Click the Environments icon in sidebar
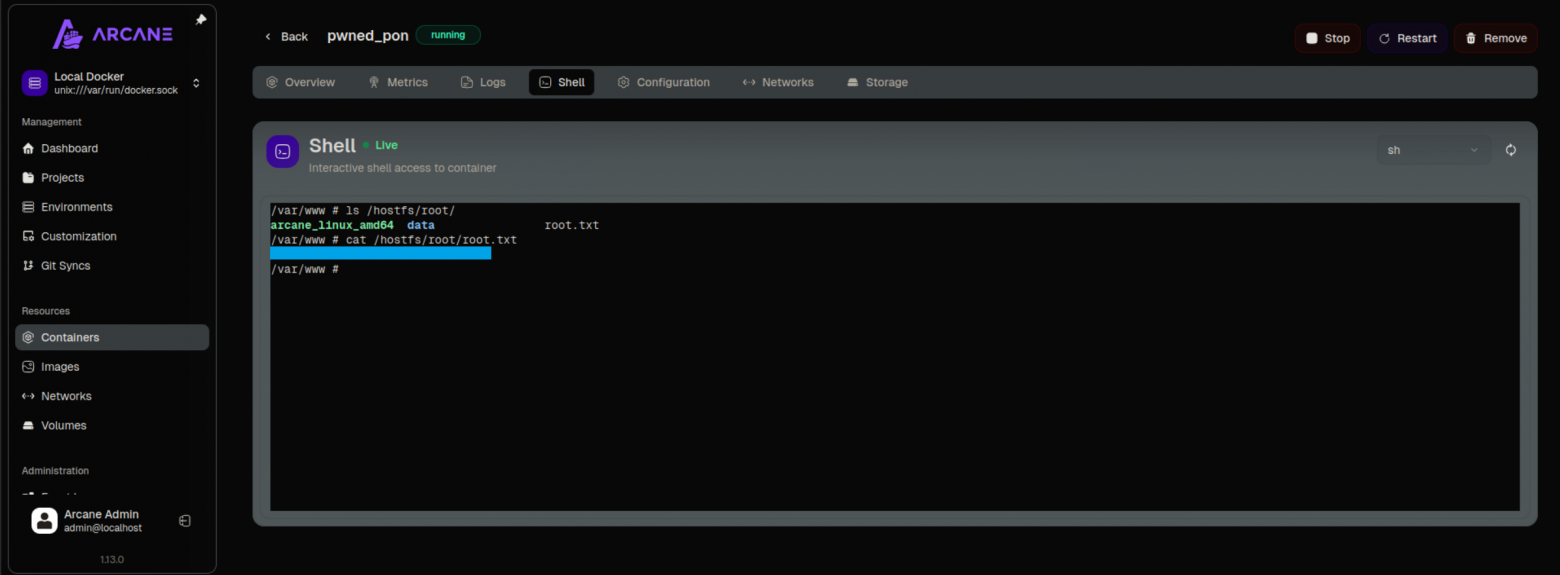Viewport: 1560px width, 575px height. (x=28, y=207)
